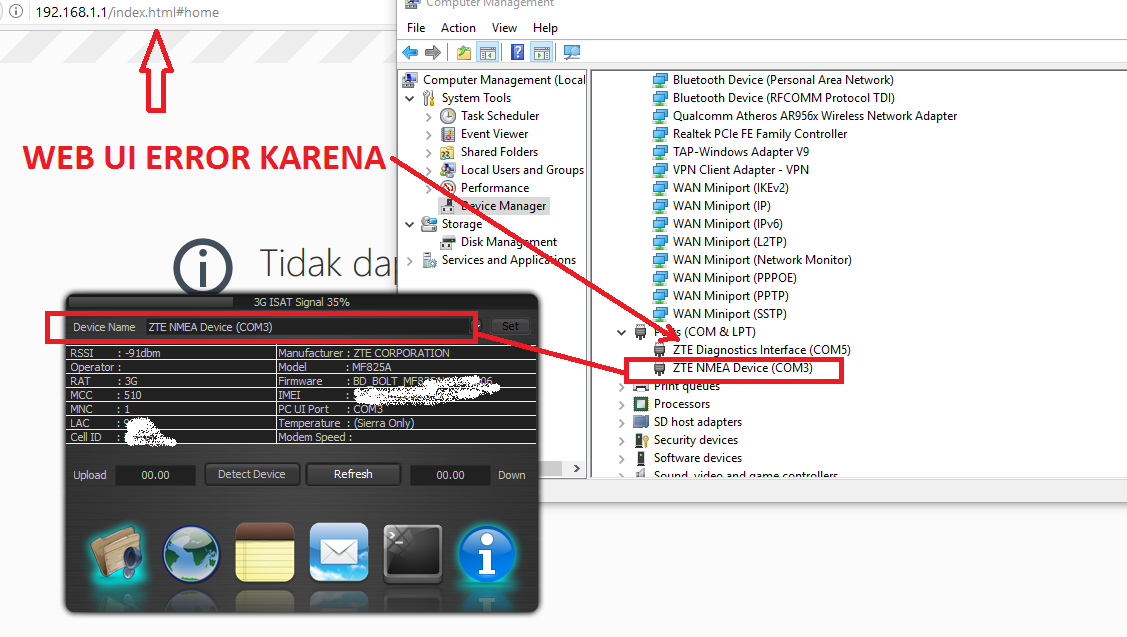Click the Disk Management icon in tree
This screenshot has height=637, width=1127.
coord(448,242)
